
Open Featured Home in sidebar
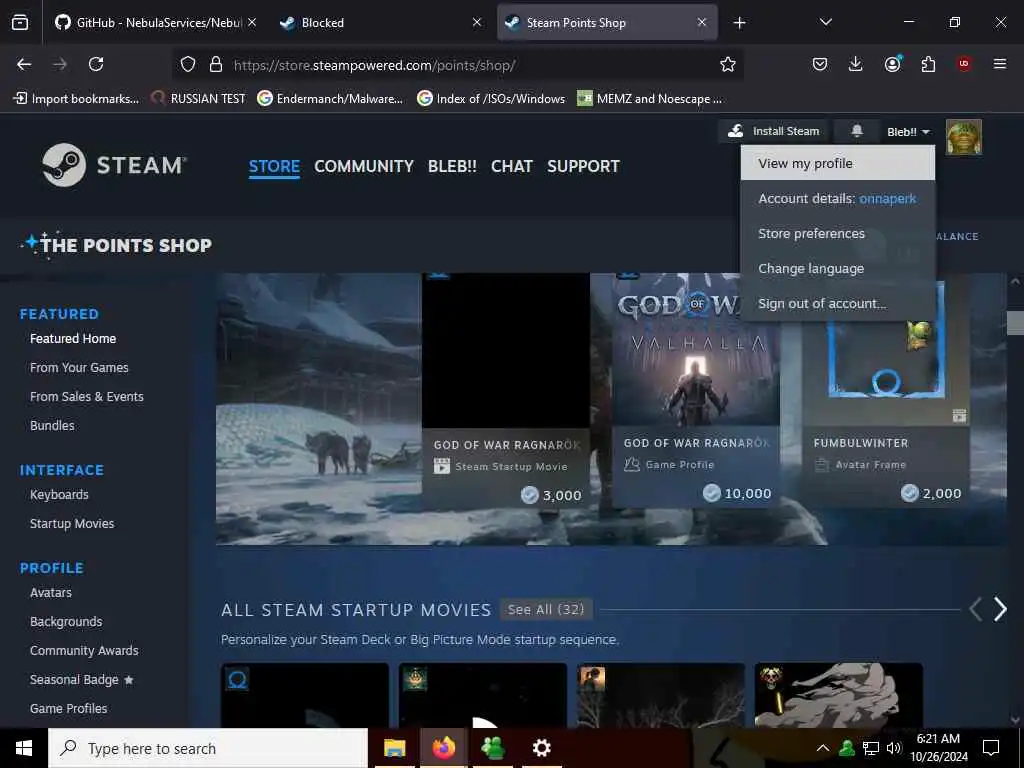tap(73, 338)
